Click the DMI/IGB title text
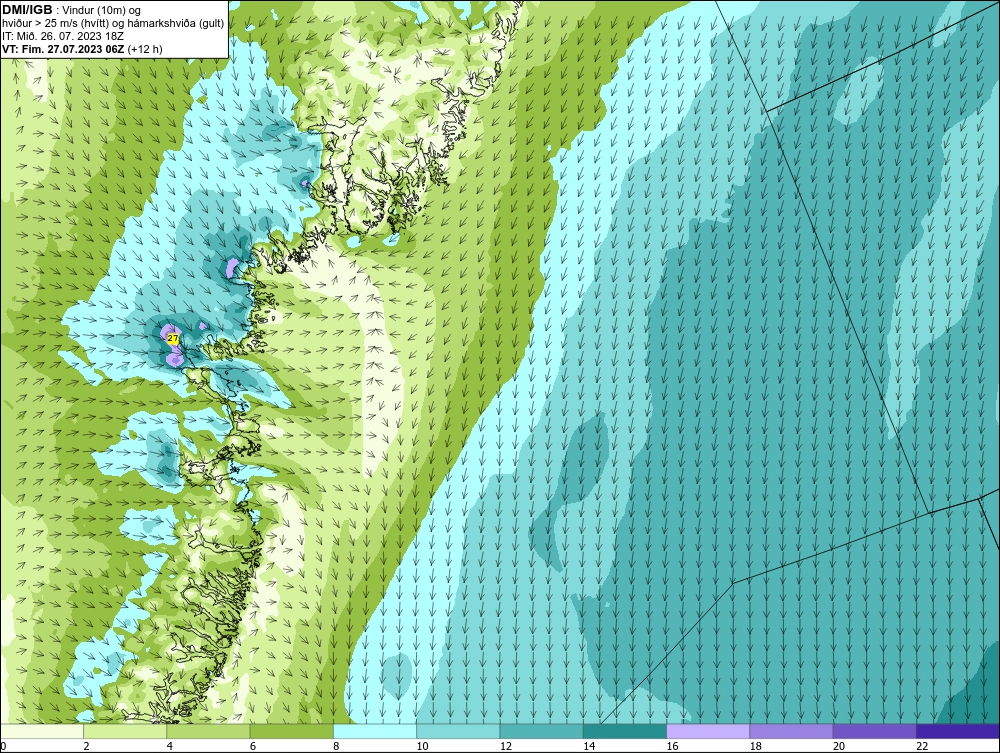Image resolution: width=1000 pixels, height=753 pixels. coord(27,10)
